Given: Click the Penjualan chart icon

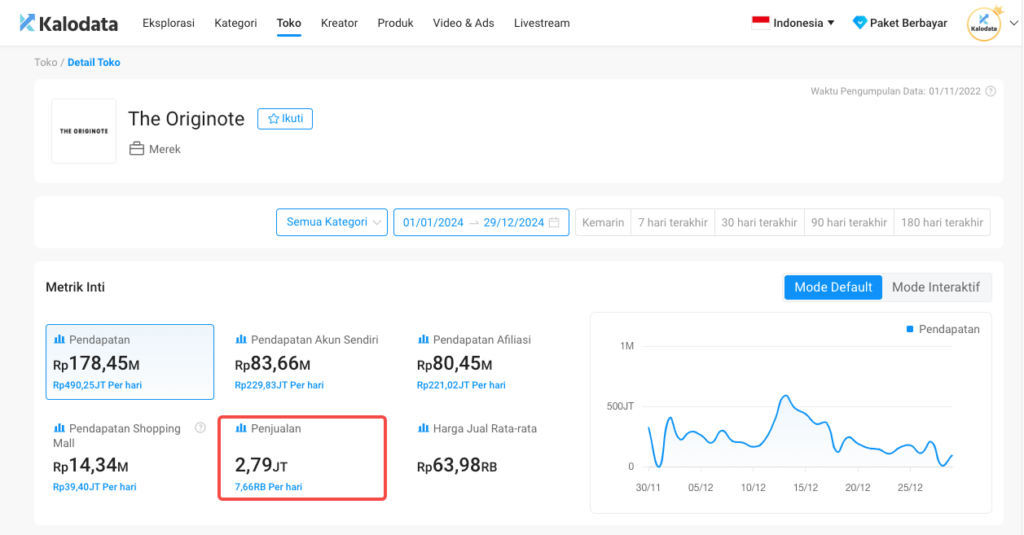Looking at the screenshot, I should pos(241,429).
